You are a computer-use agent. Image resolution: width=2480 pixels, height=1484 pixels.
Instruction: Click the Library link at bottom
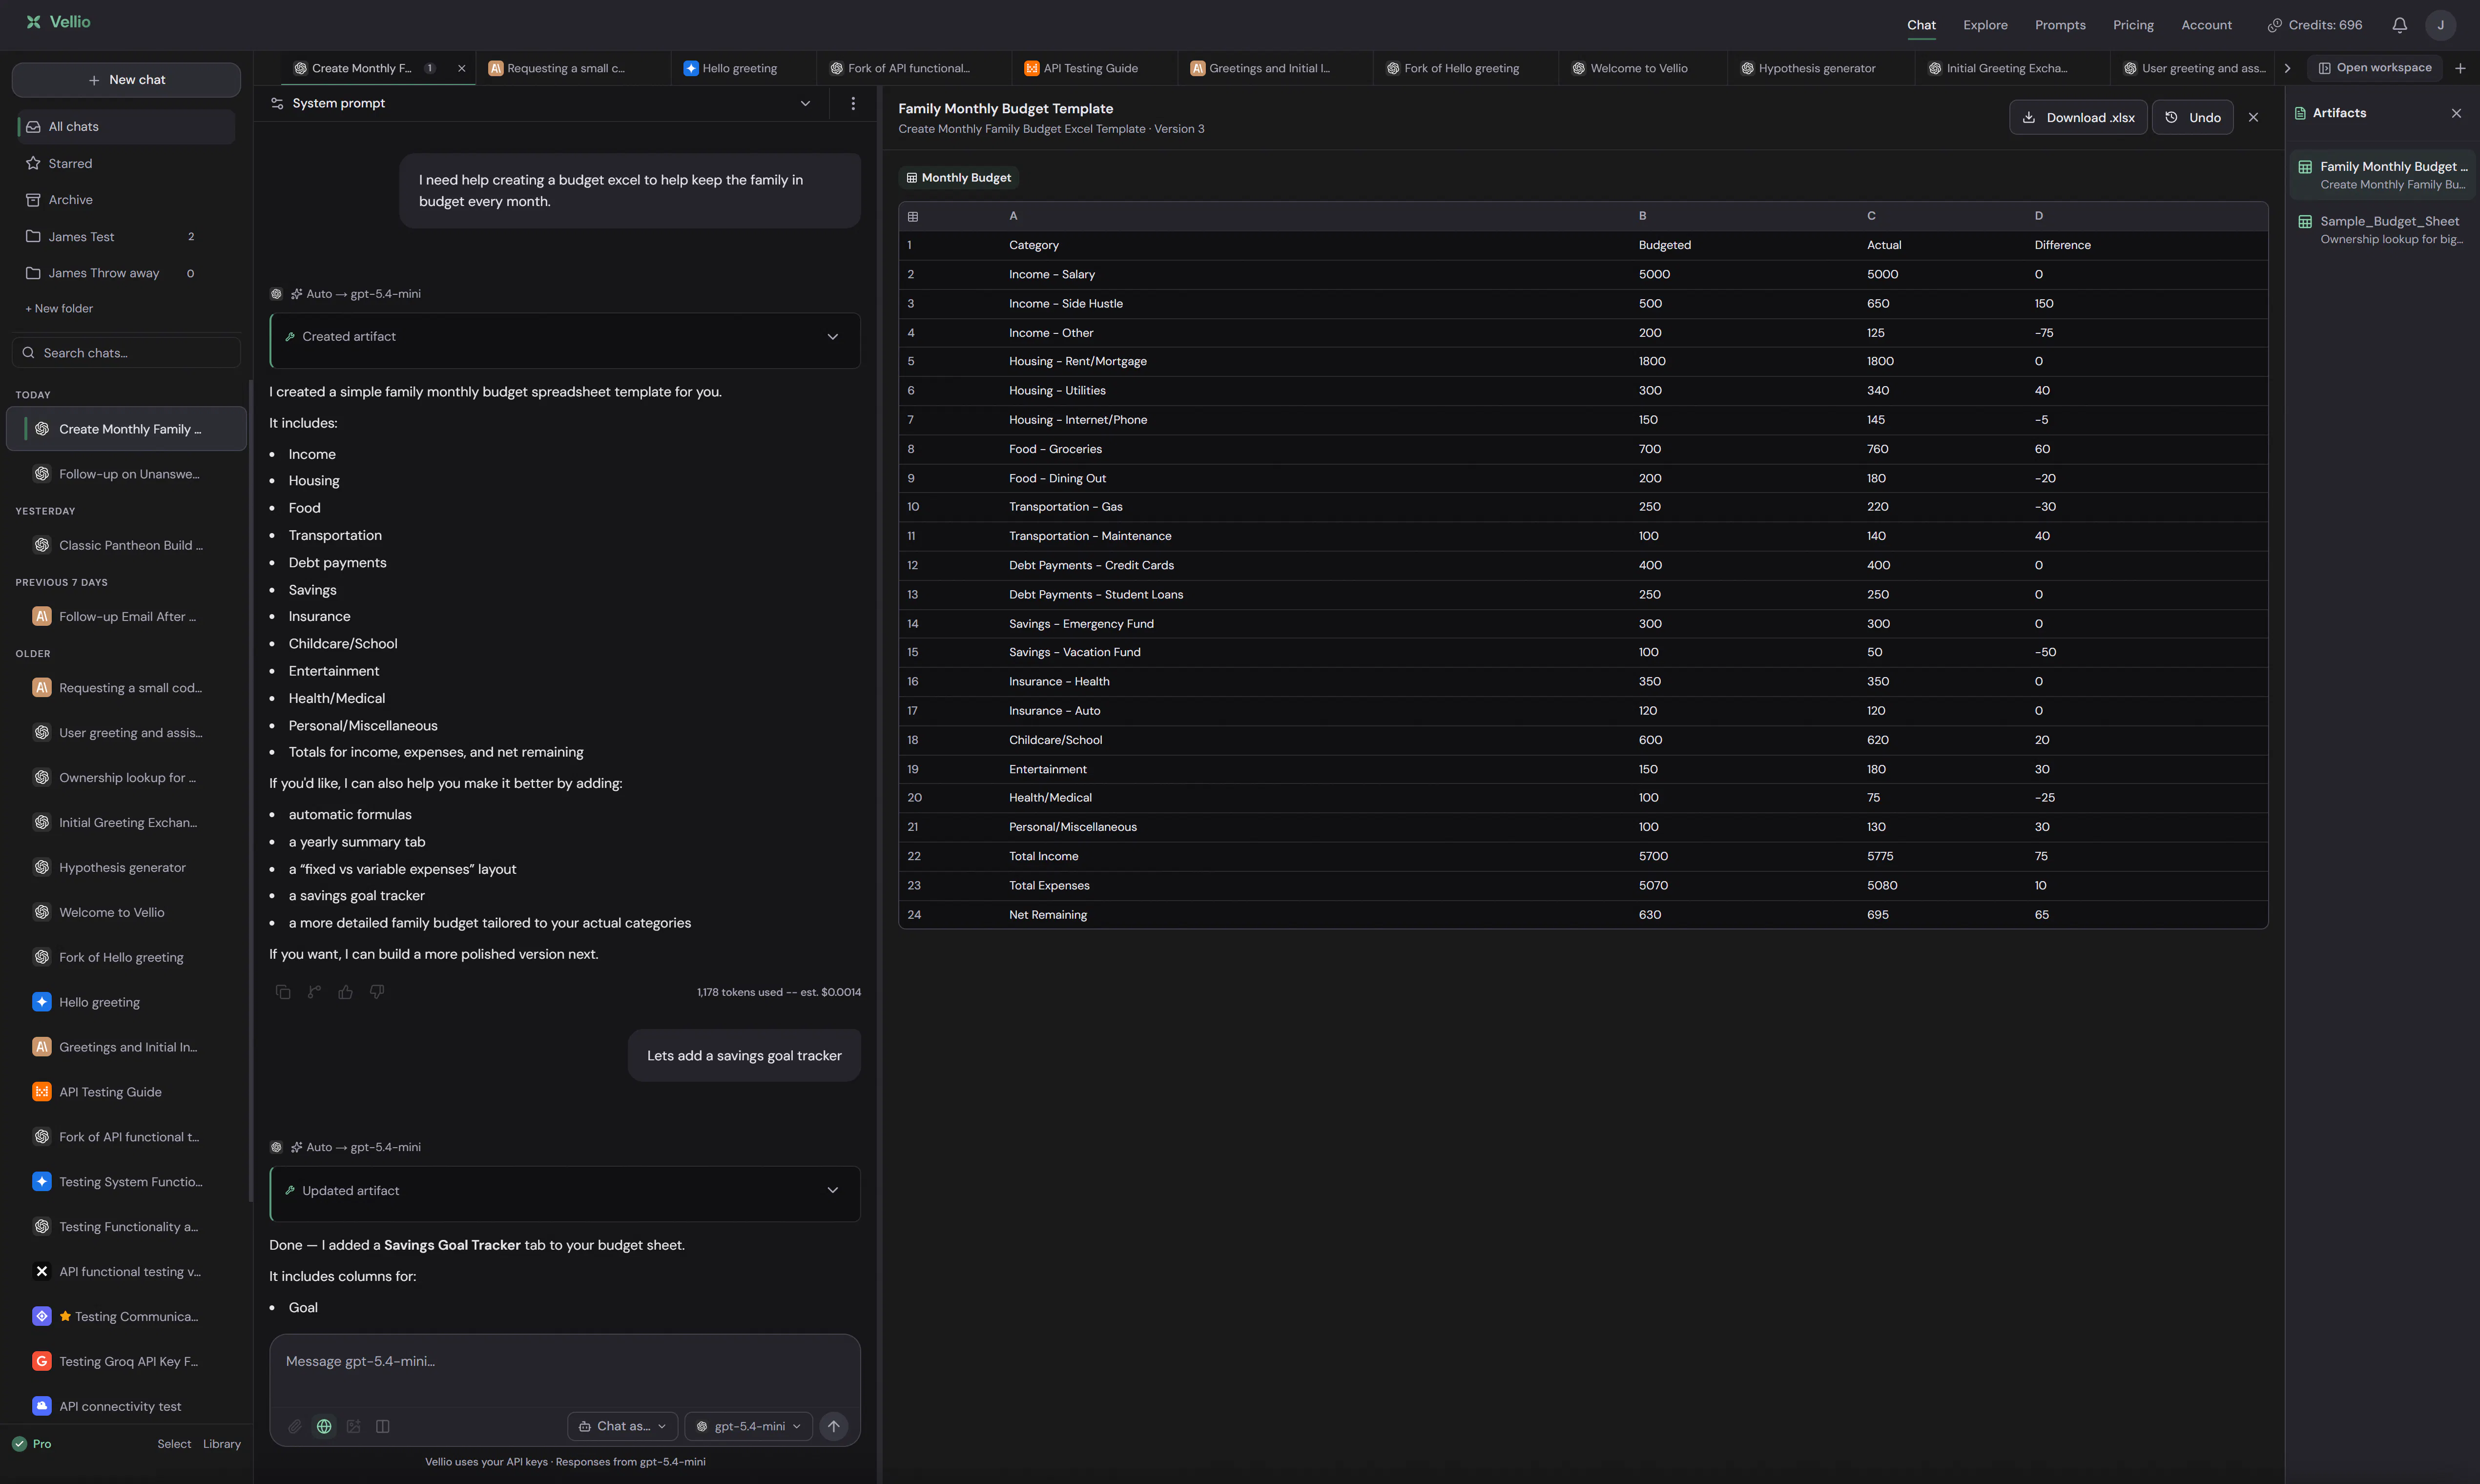coord(221,1444)
